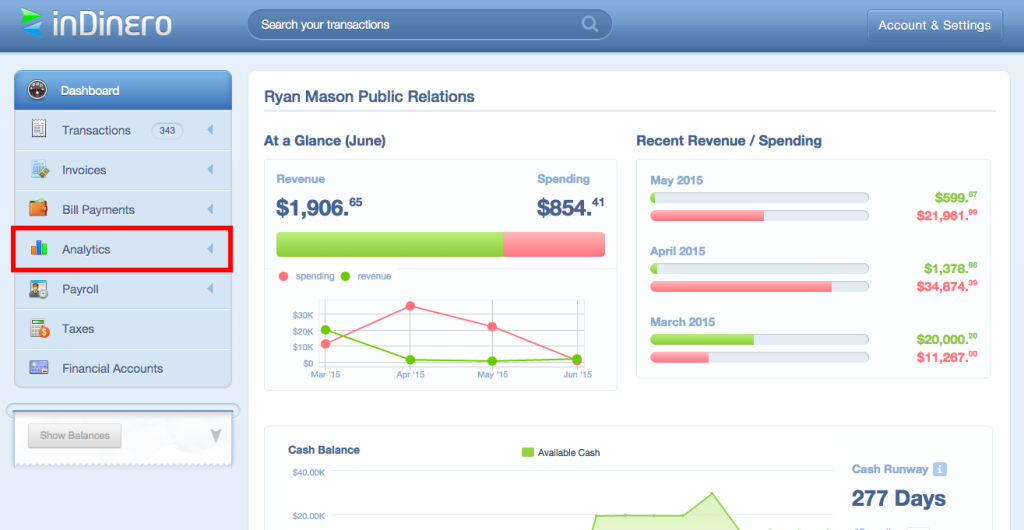Click the Invoices icon
1024x530 pixels.
[39, 170]
